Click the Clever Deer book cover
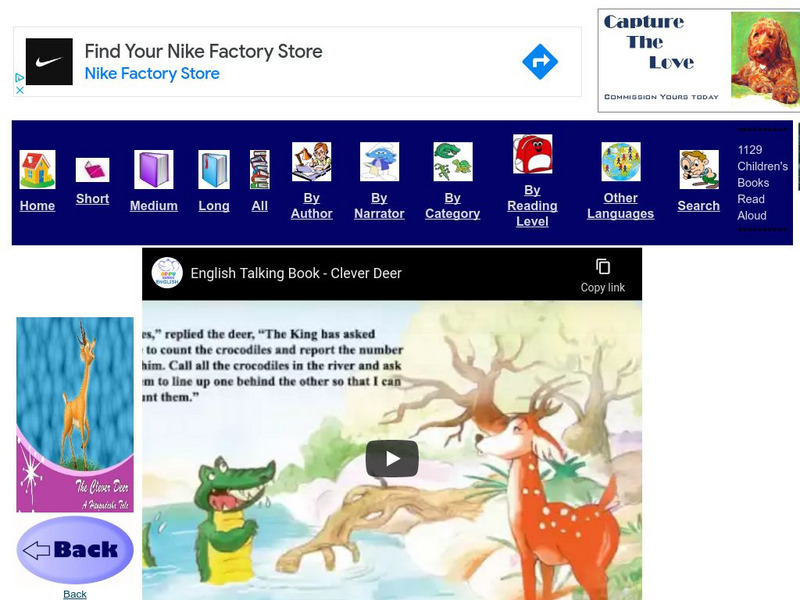The height and width of the screenshot is (600, 800). click(x=75, y=415)
